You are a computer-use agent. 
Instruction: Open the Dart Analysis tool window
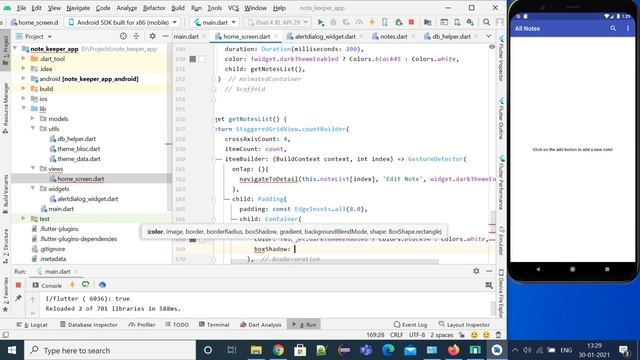[x=261, y=324]
